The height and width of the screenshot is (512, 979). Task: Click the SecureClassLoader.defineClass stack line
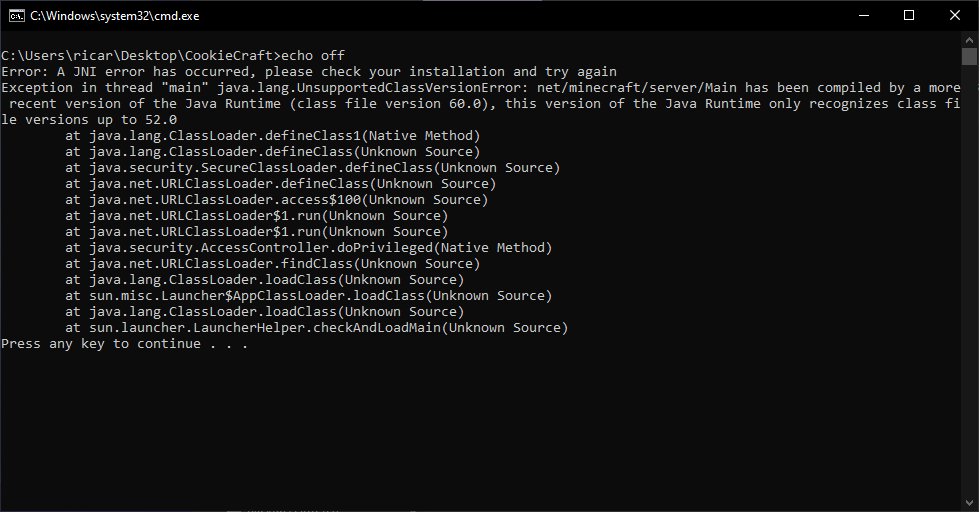pyautogui.click(x=312, y=168)
